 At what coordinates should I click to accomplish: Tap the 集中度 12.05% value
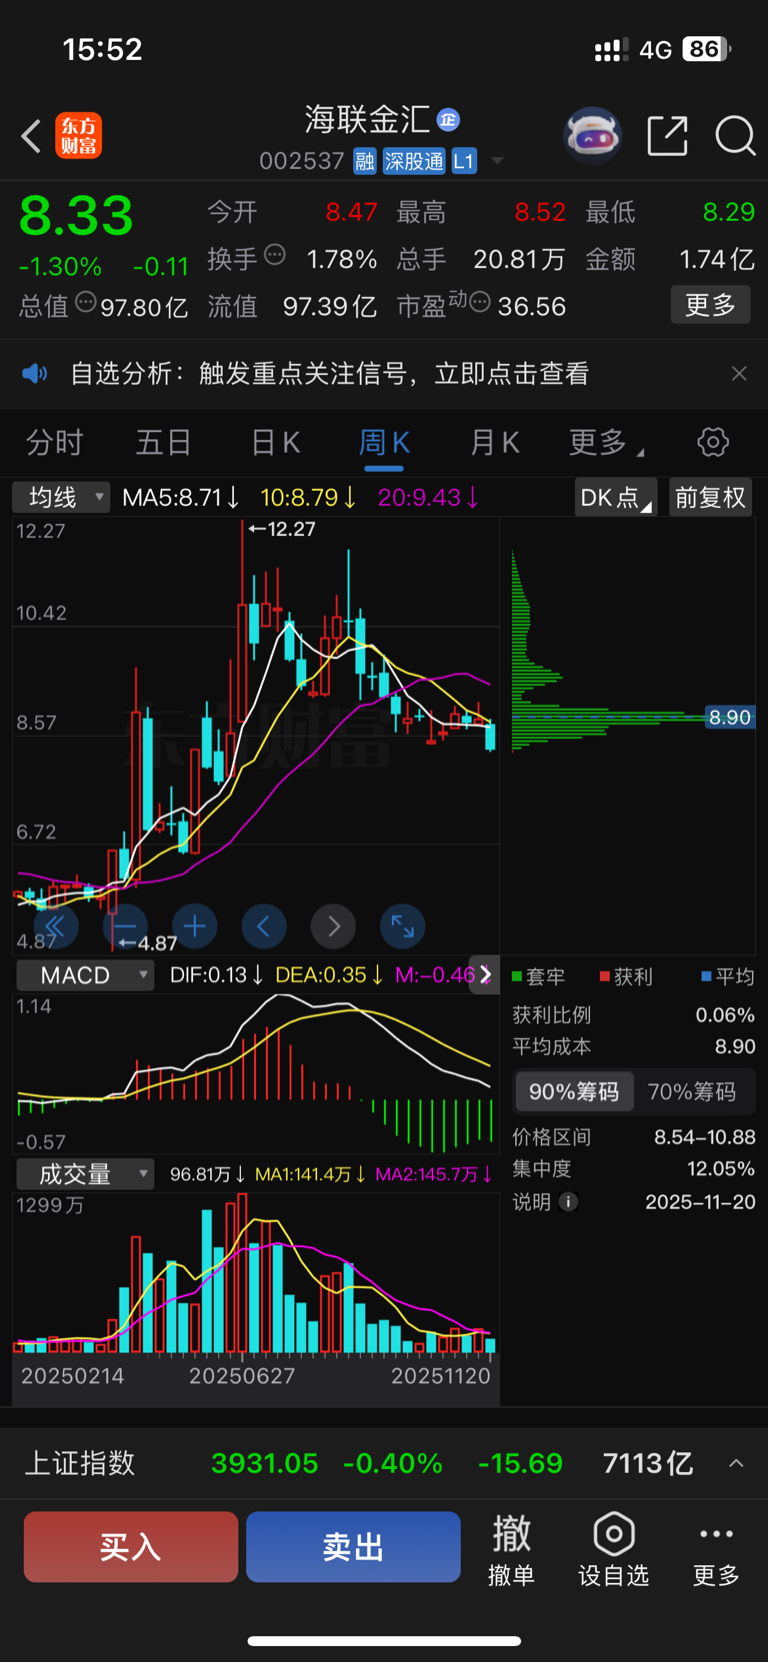(721, 1169)
